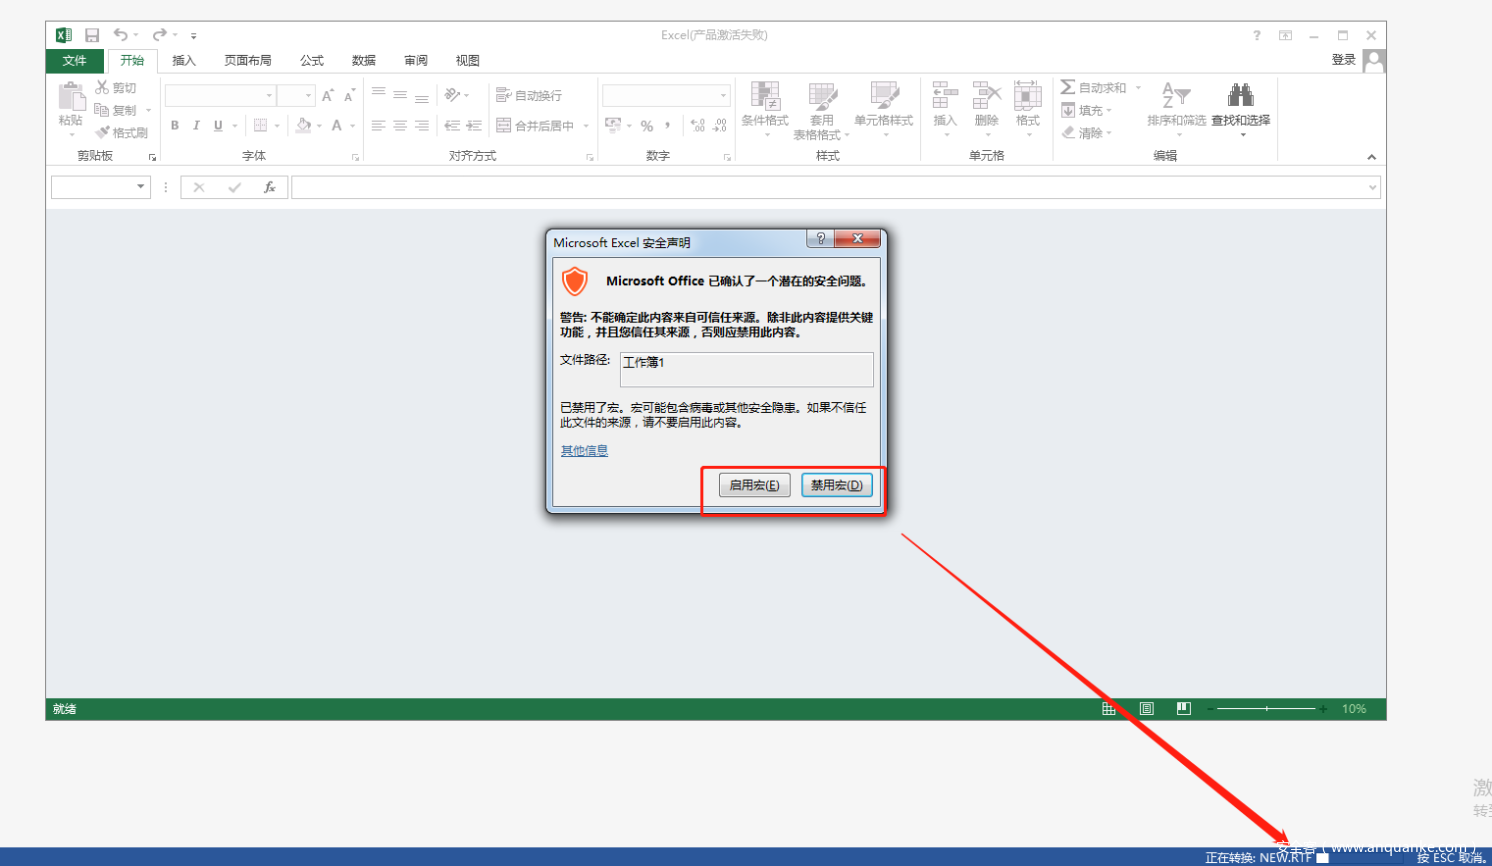Open the Name Box dropdown arrow
This screenshot has width=1492, height=866.
[140, 187]
